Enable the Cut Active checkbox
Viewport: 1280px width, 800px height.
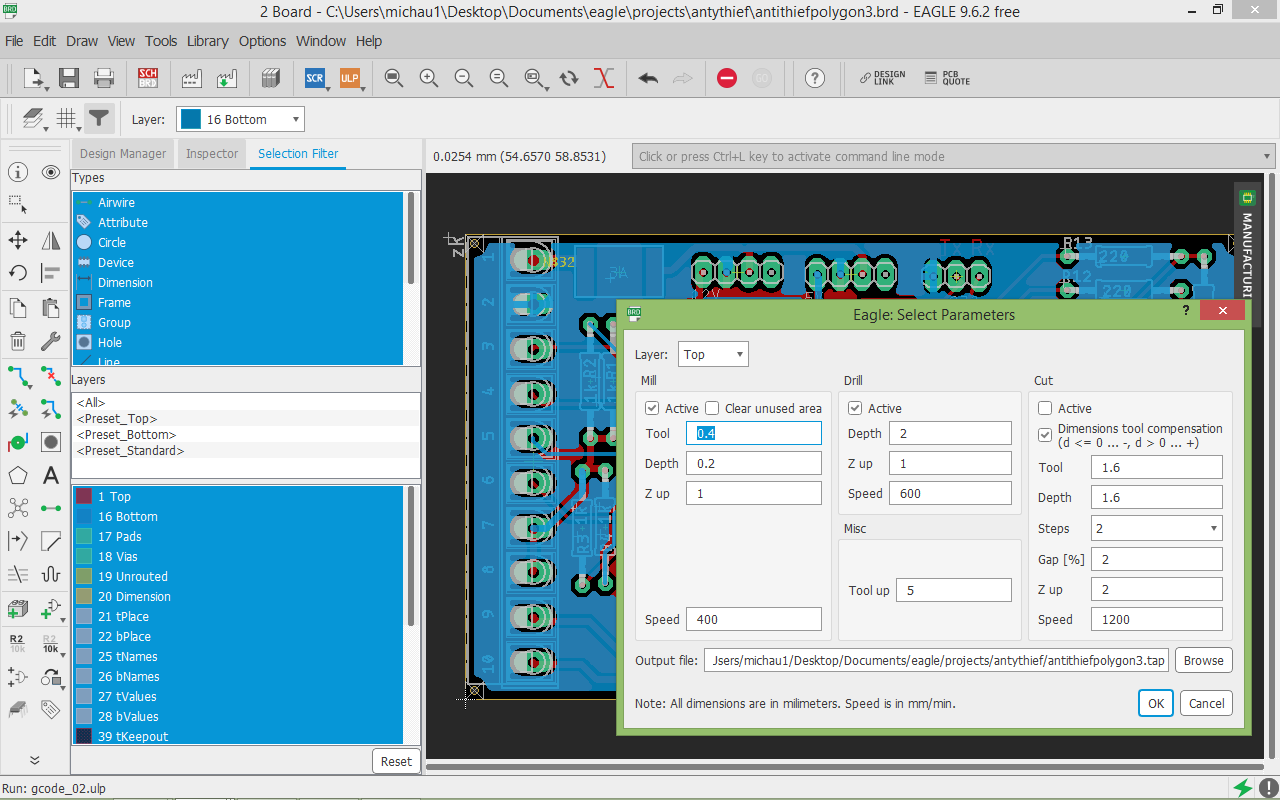[1045, 408]
